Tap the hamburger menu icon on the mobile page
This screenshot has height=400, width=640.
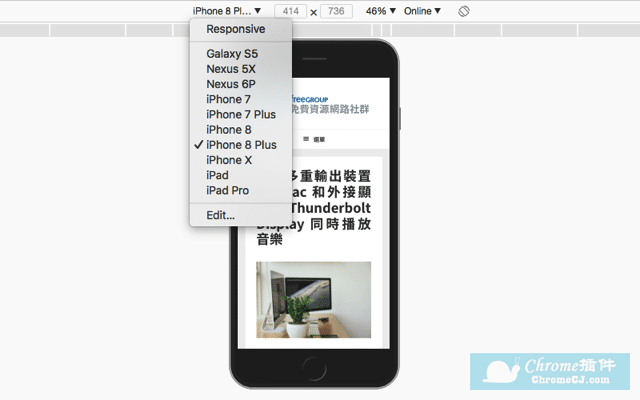click(x=306, y=139)
